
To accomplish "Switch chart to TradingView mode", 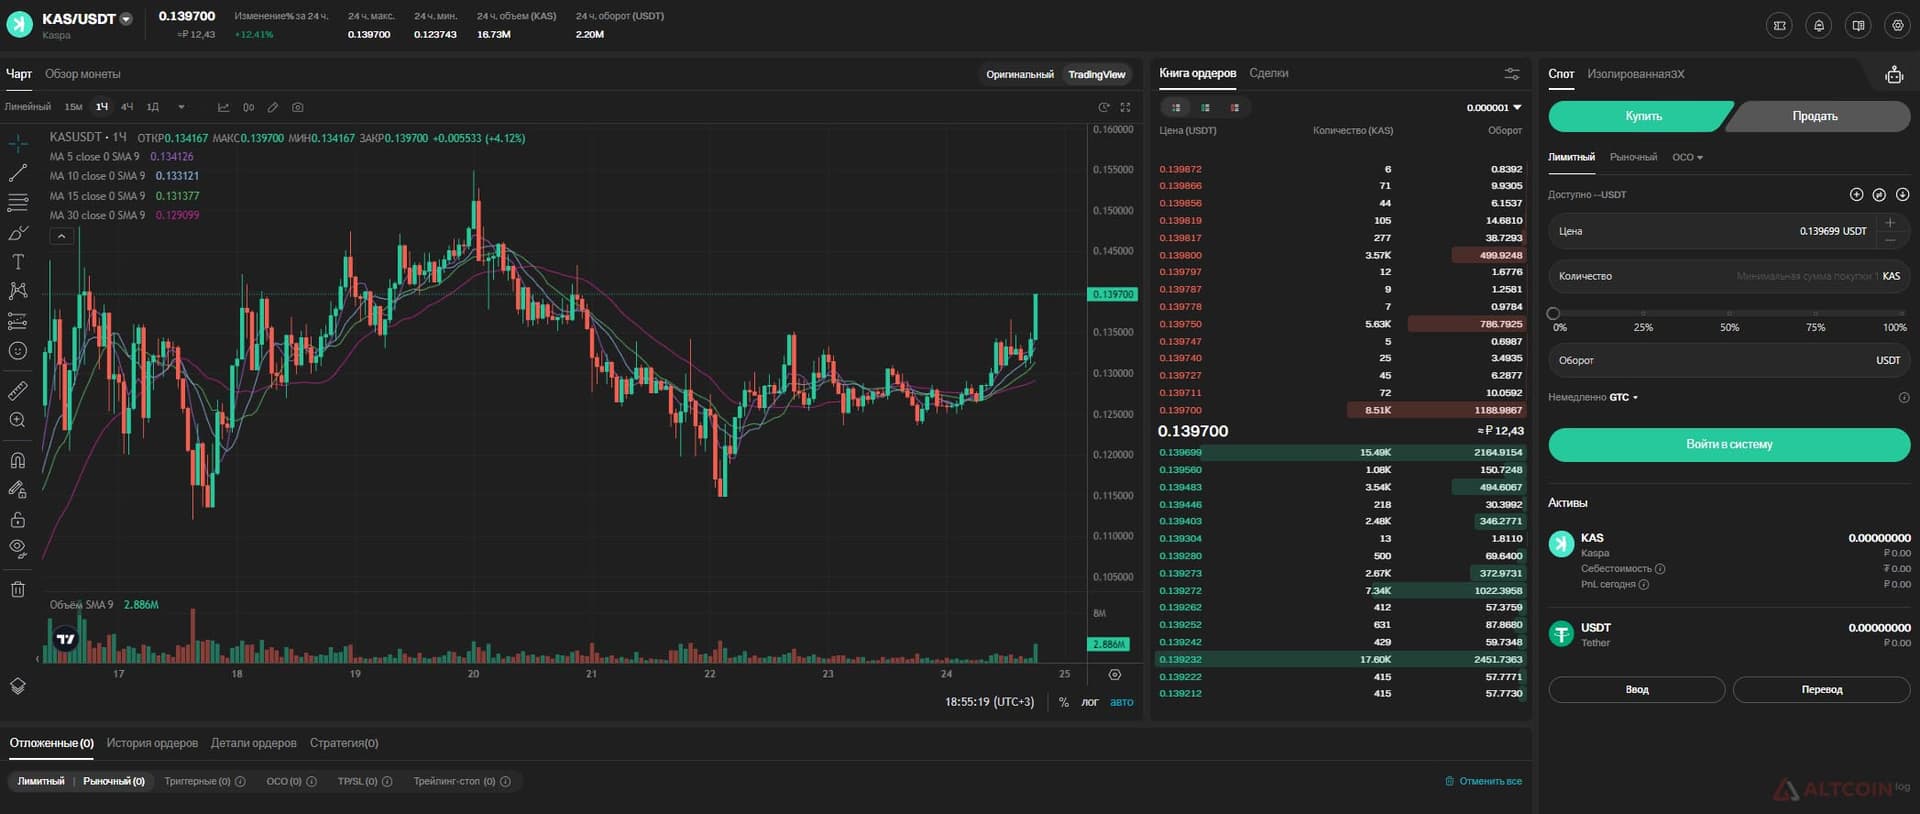I will (x=1096, y=74).
